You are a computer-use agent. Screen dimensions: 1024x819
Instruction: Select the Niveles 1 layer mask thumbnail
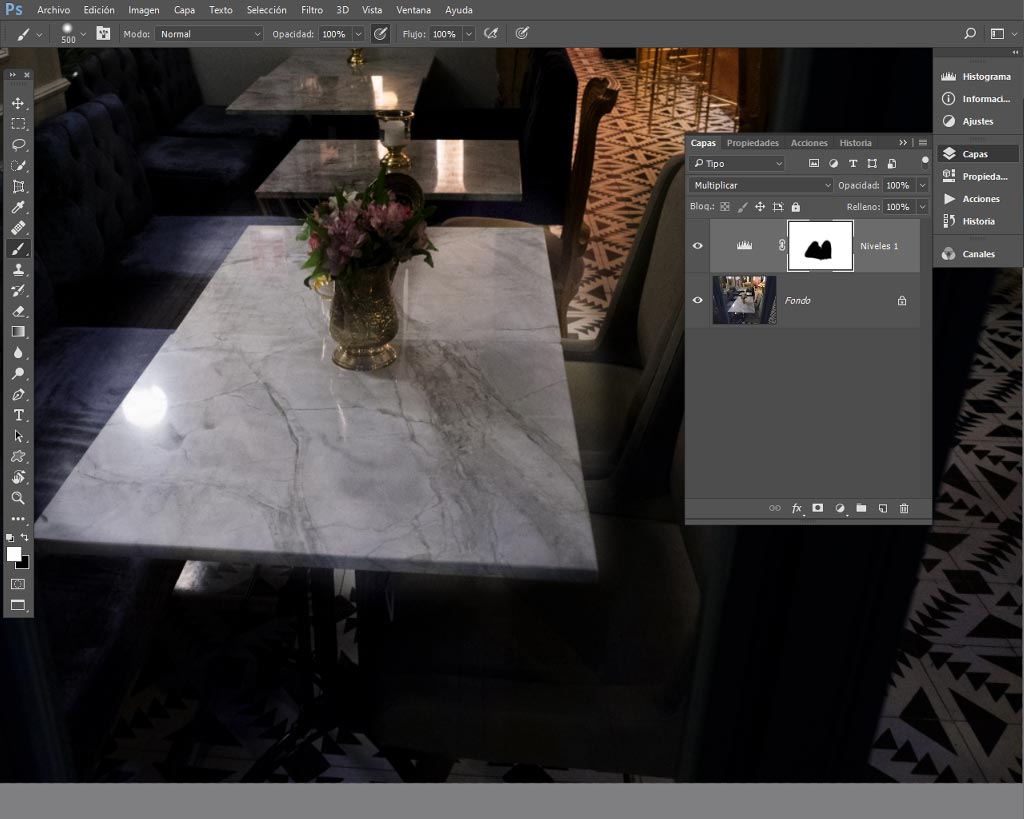coord(820,246)
